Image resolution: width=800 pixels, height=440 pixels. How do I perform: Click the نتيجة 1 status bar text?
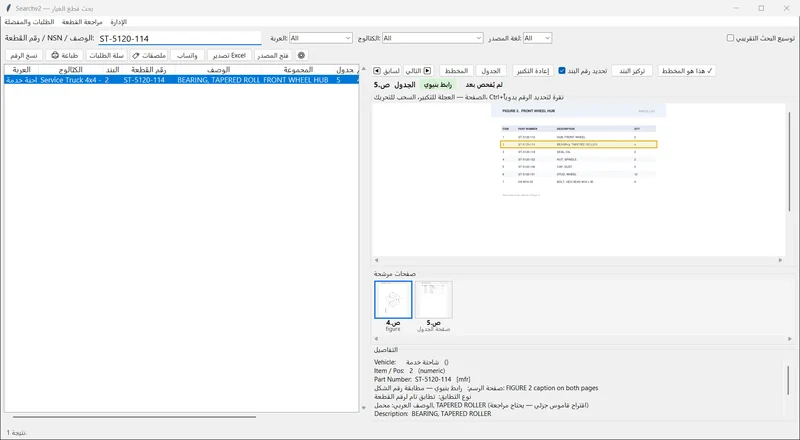[17, 432]
